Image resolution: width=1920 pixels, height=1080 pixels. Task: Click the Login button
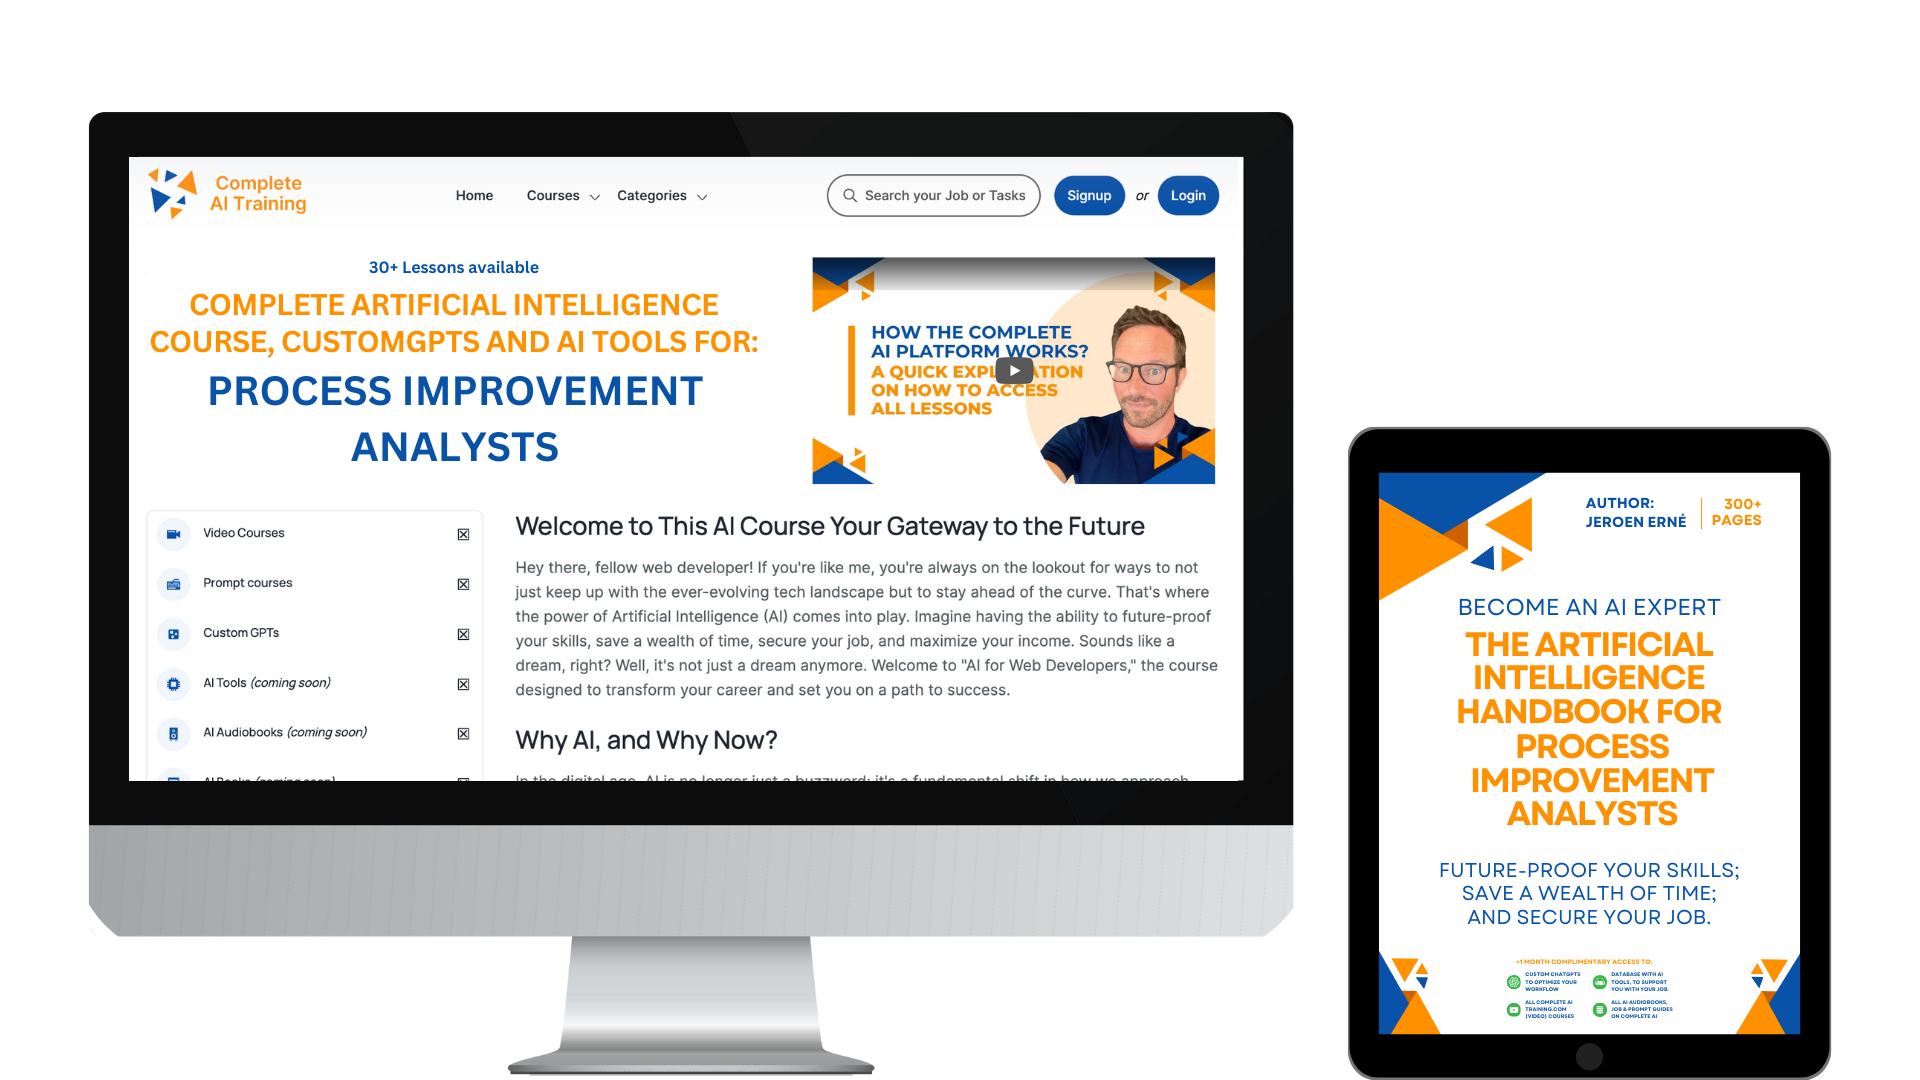tap(1184, 195)
